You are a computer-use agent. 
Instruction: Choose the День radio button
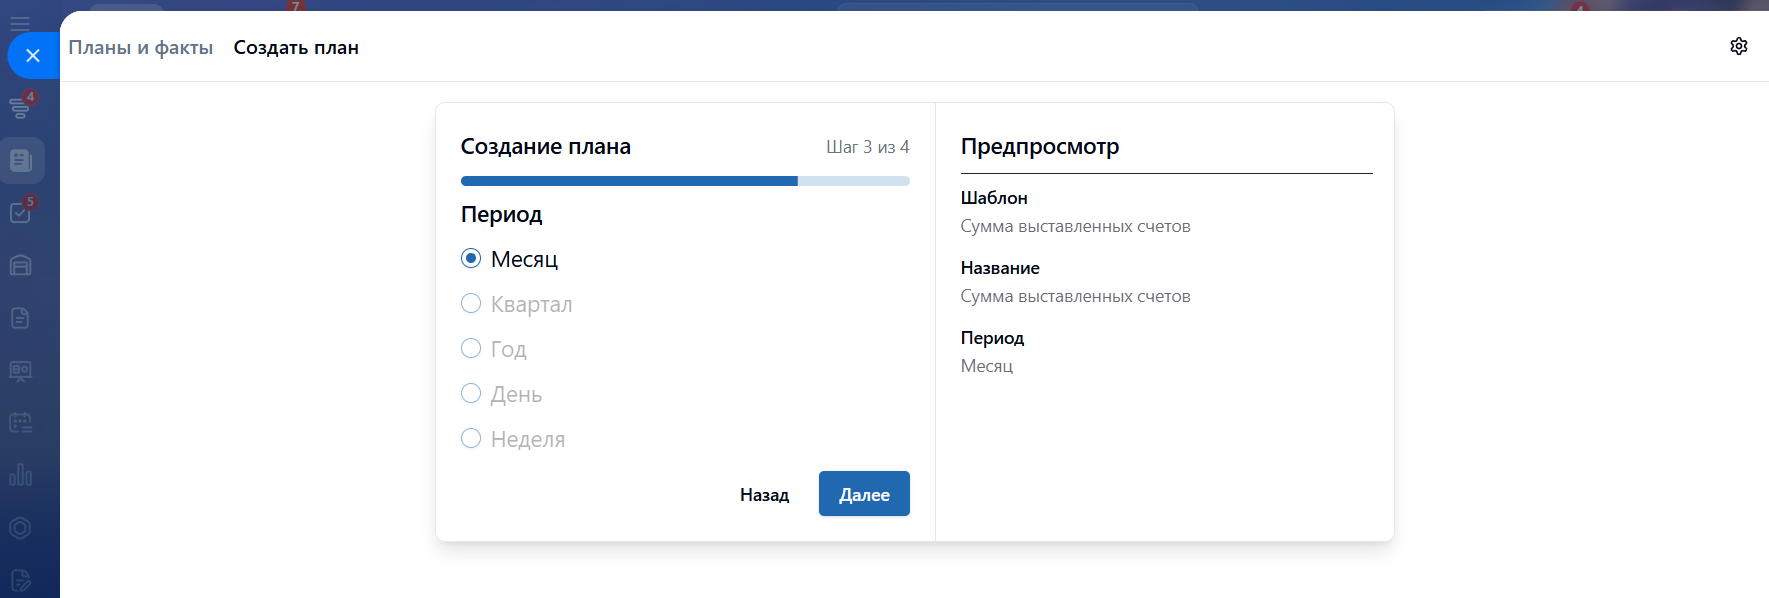[471, 394]
